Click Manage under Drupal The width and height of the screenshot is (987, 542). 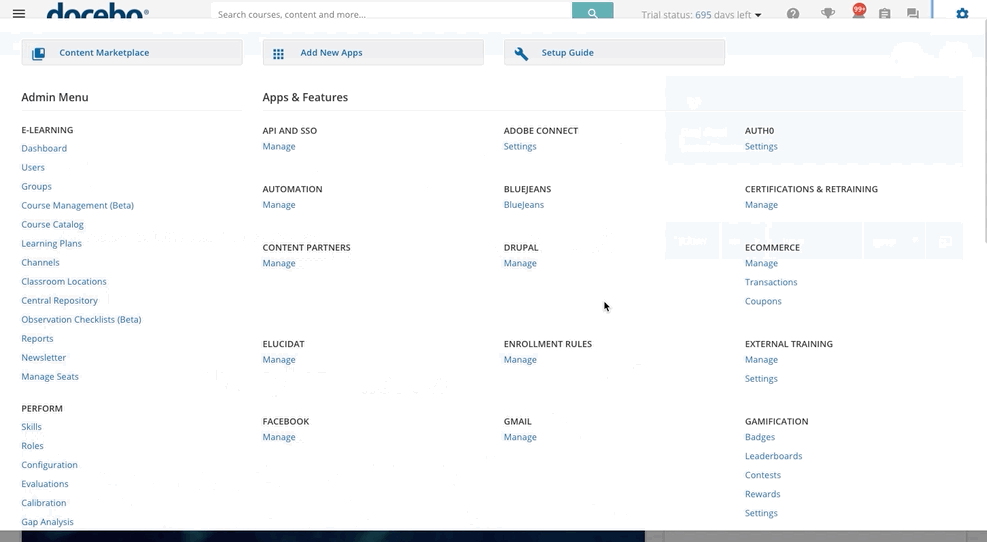click(520, 263)
